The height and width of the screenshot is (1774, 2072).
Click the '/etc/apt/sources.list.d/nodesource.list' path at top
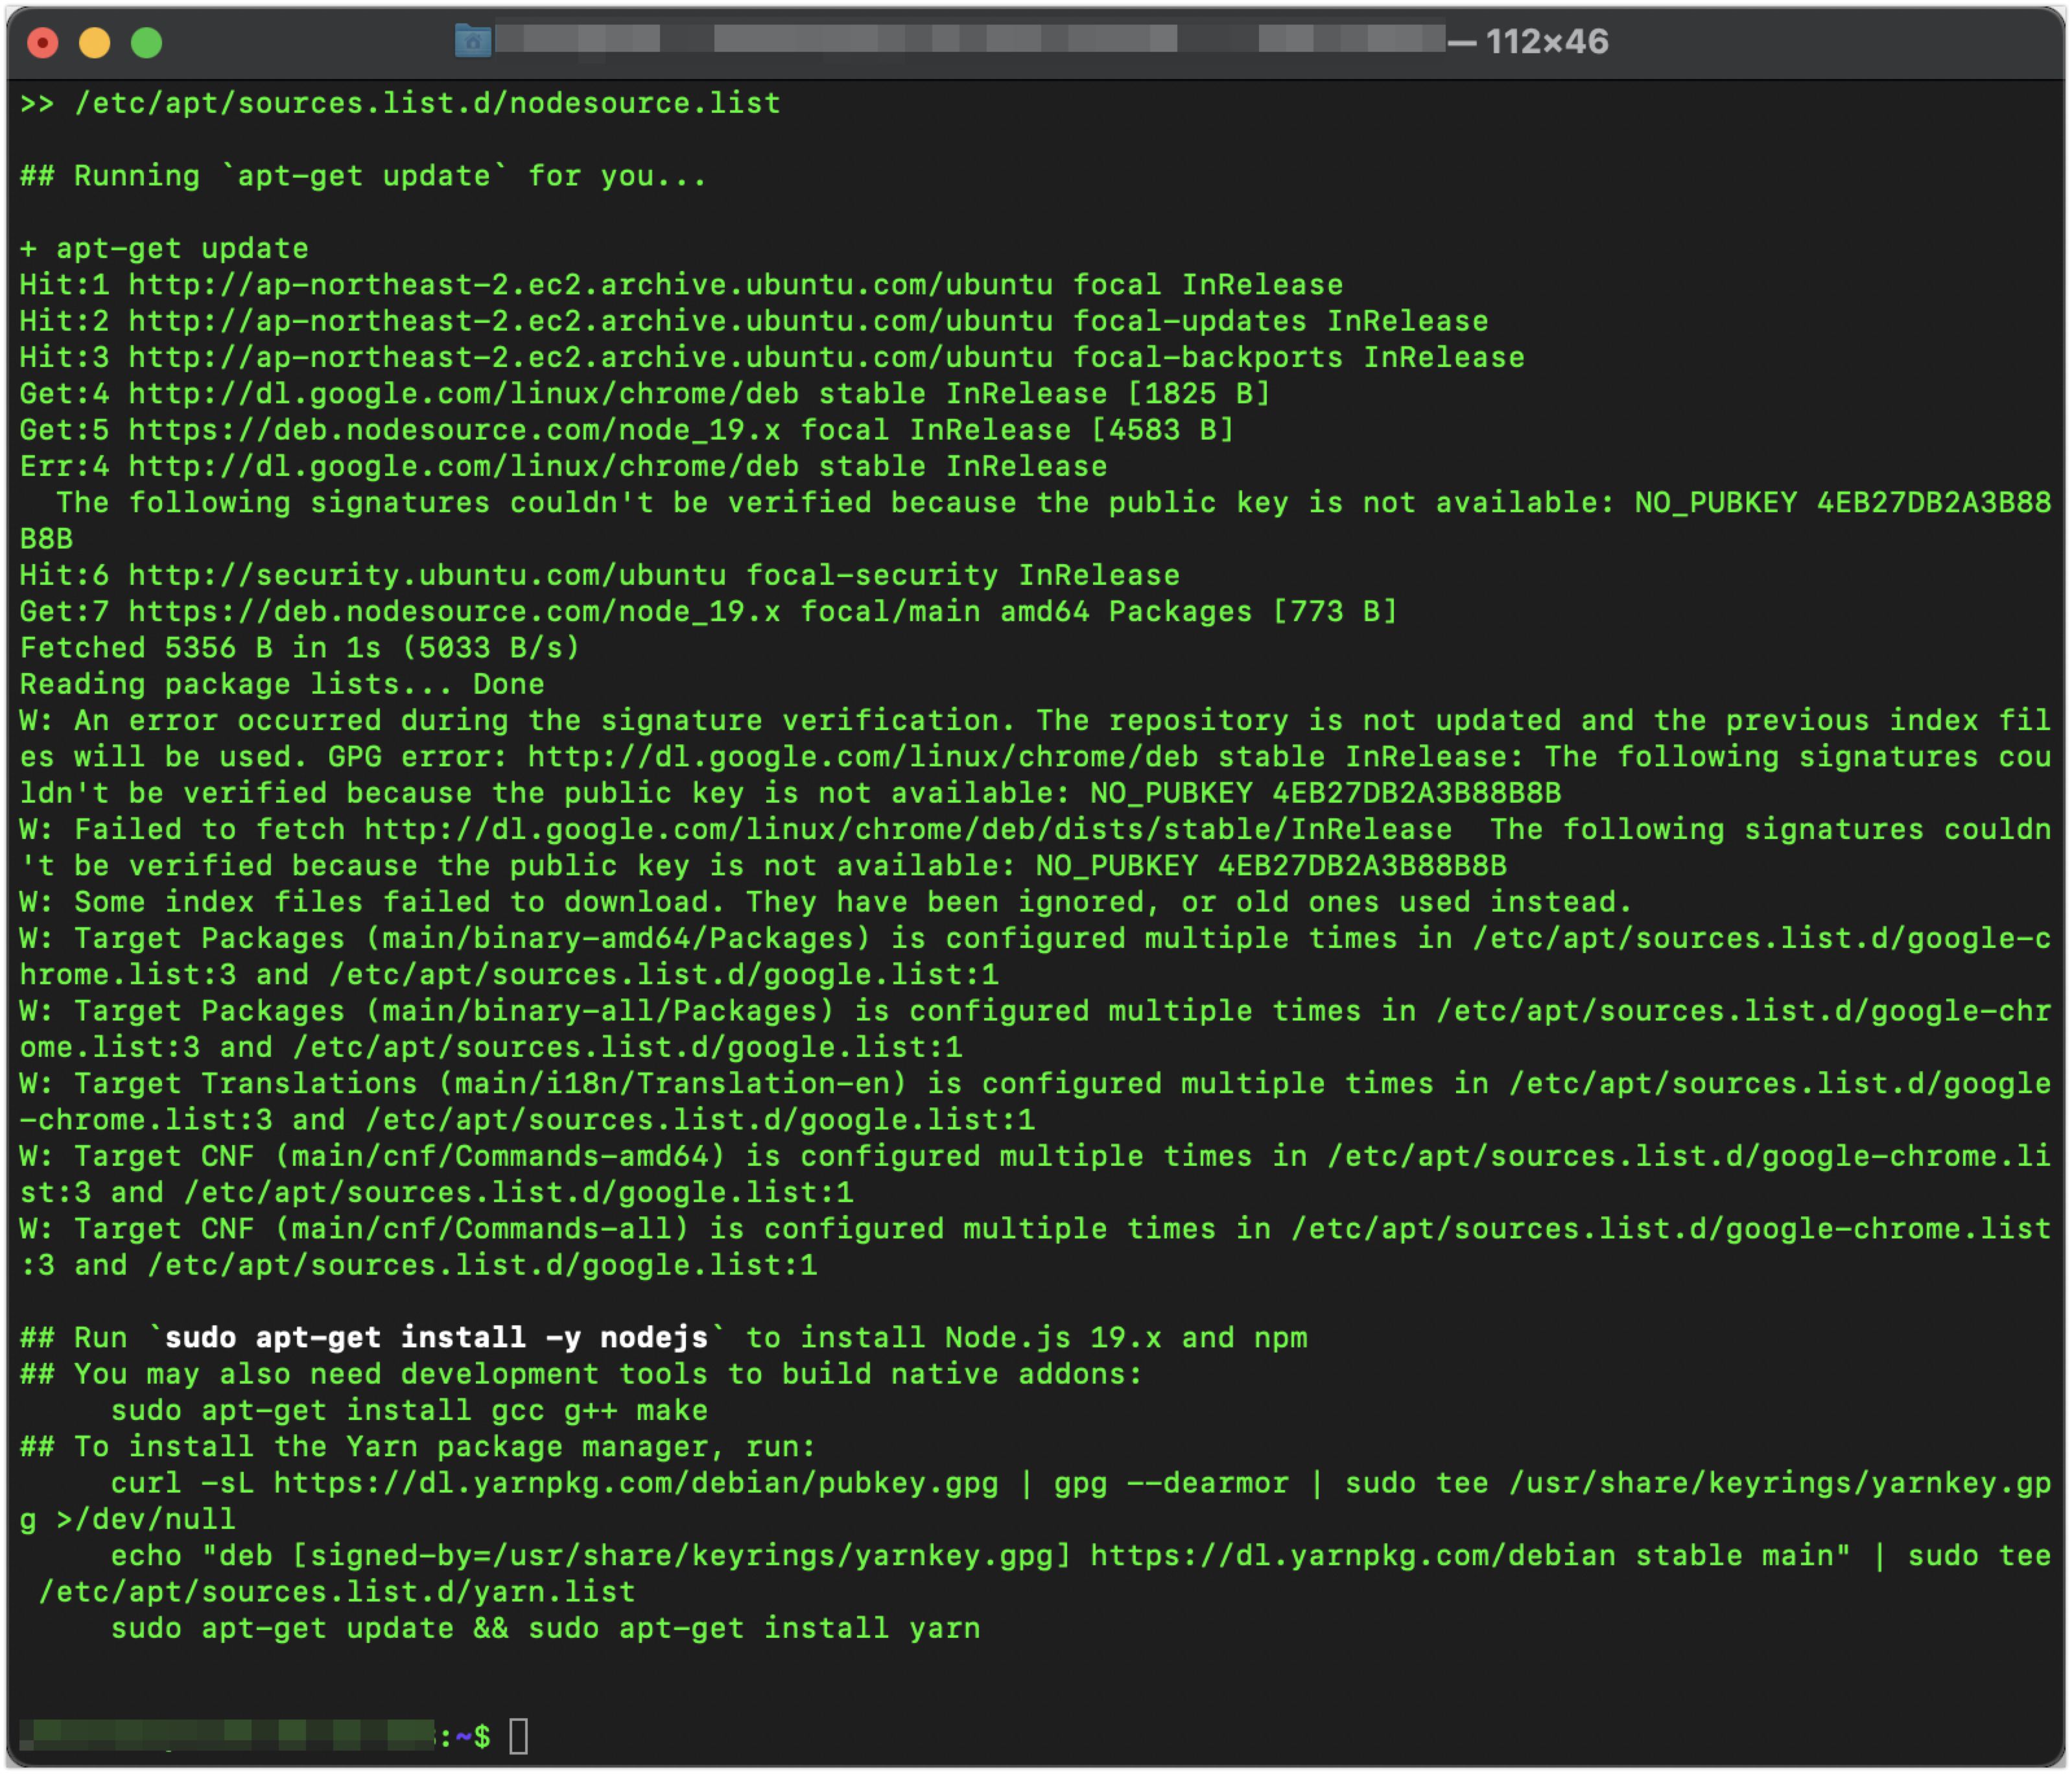pyautogui.click(x=427, y=103)
